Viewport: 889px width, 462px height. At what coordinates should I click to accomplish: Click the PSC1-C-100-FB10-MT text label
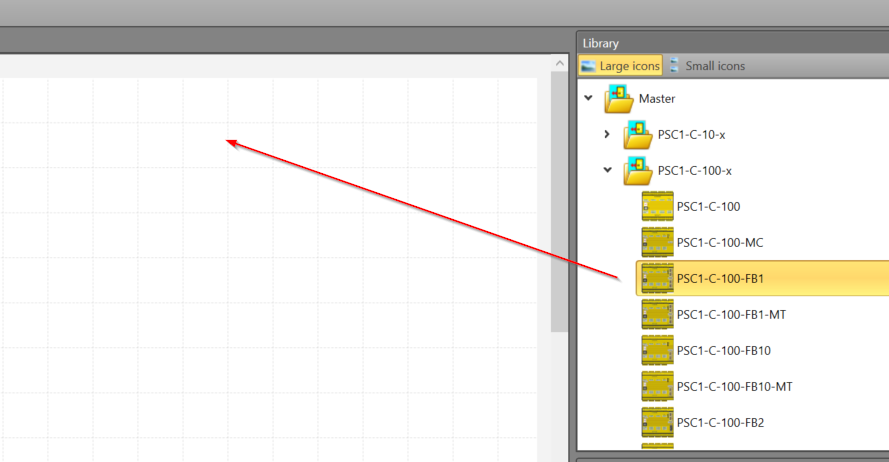tap(735, 387)
